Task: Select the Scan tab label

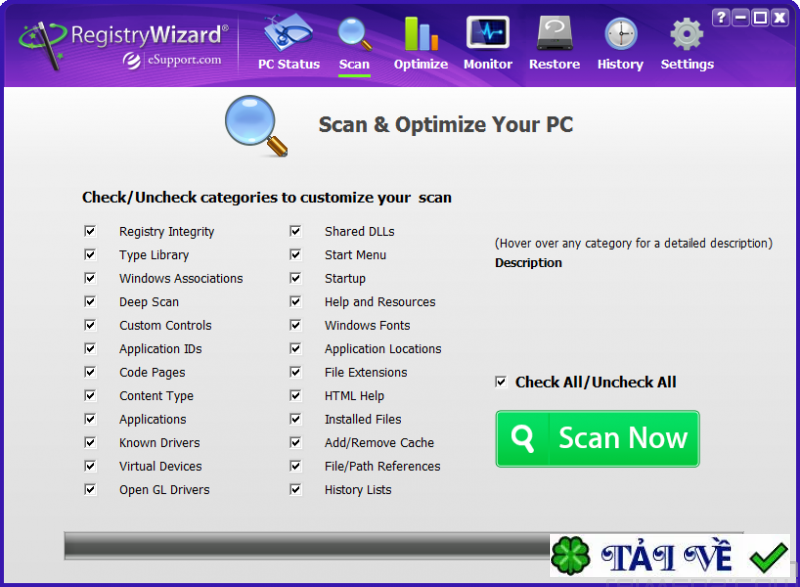Action: pos(354,64)
